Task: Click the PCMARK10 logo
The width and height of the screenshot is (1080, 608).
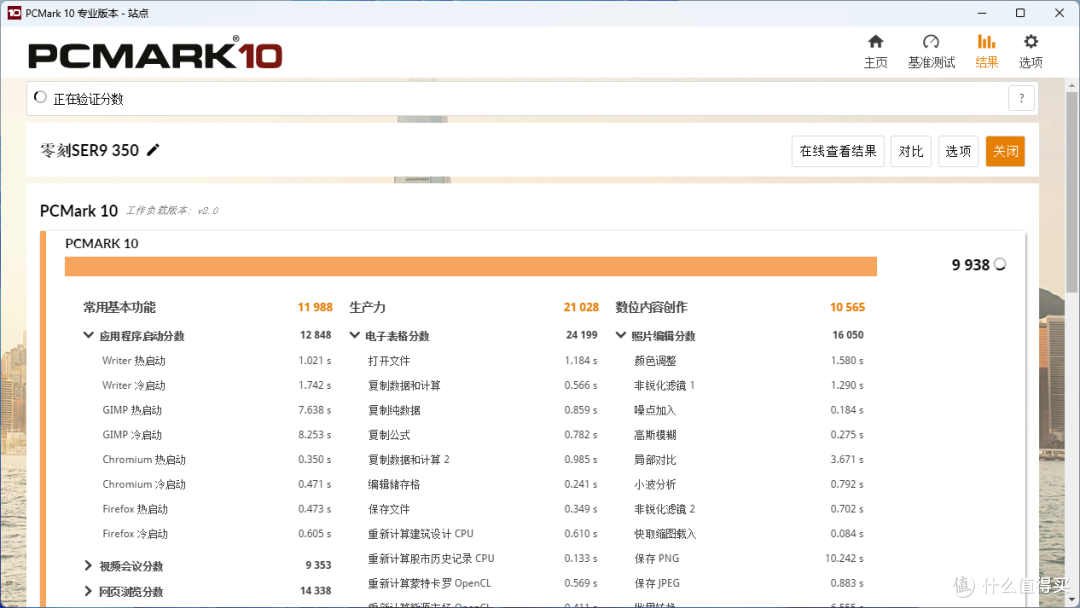Action: point(155,54)
